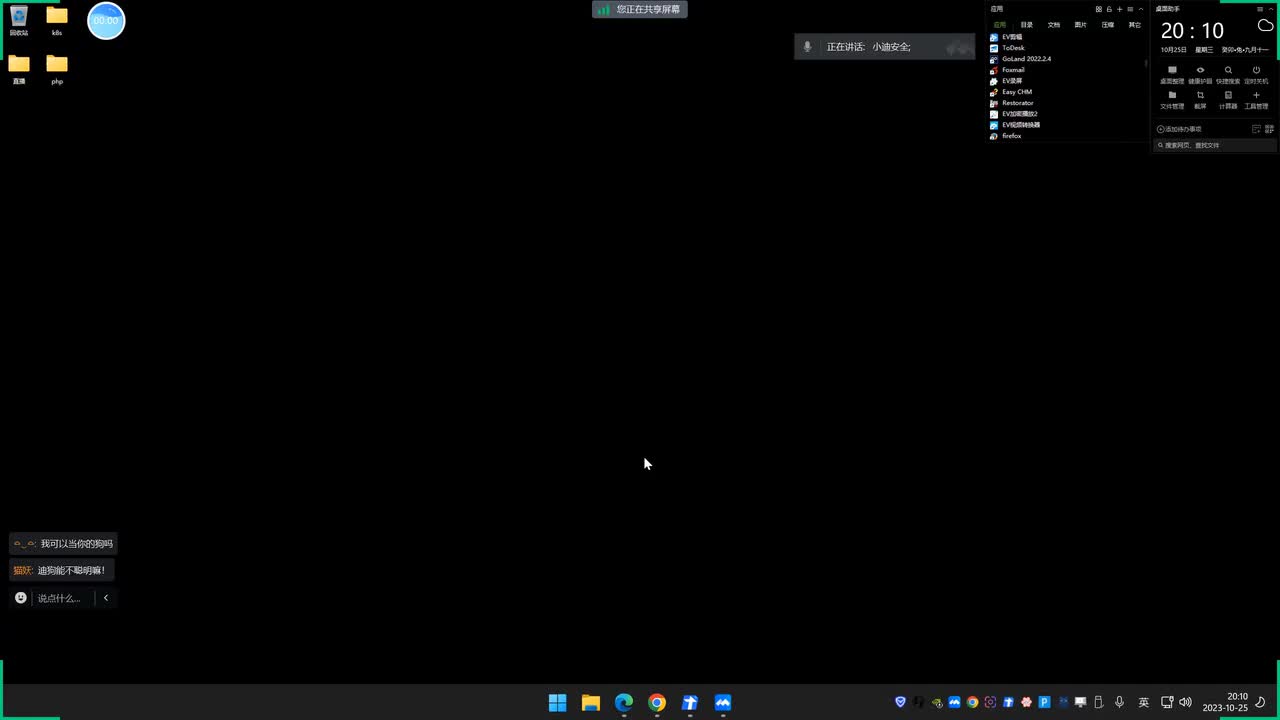Collapse the 桌面助手 panel with chevron
Viewport: 1280px width, 720px height.
pos(1271,9)
